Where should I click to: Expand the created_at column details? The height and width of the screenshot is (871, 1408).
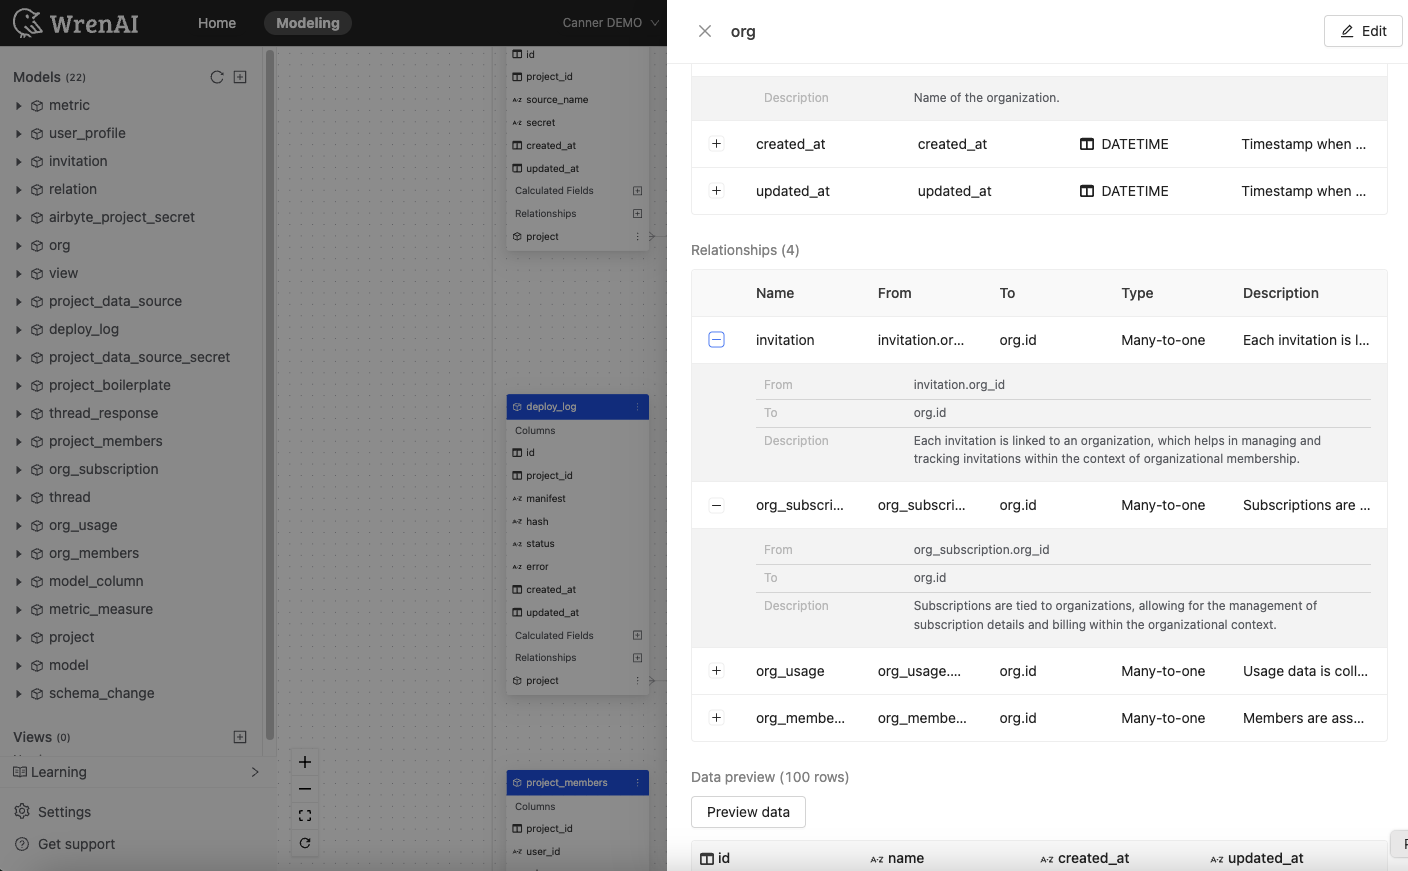(x=716, y=144)
